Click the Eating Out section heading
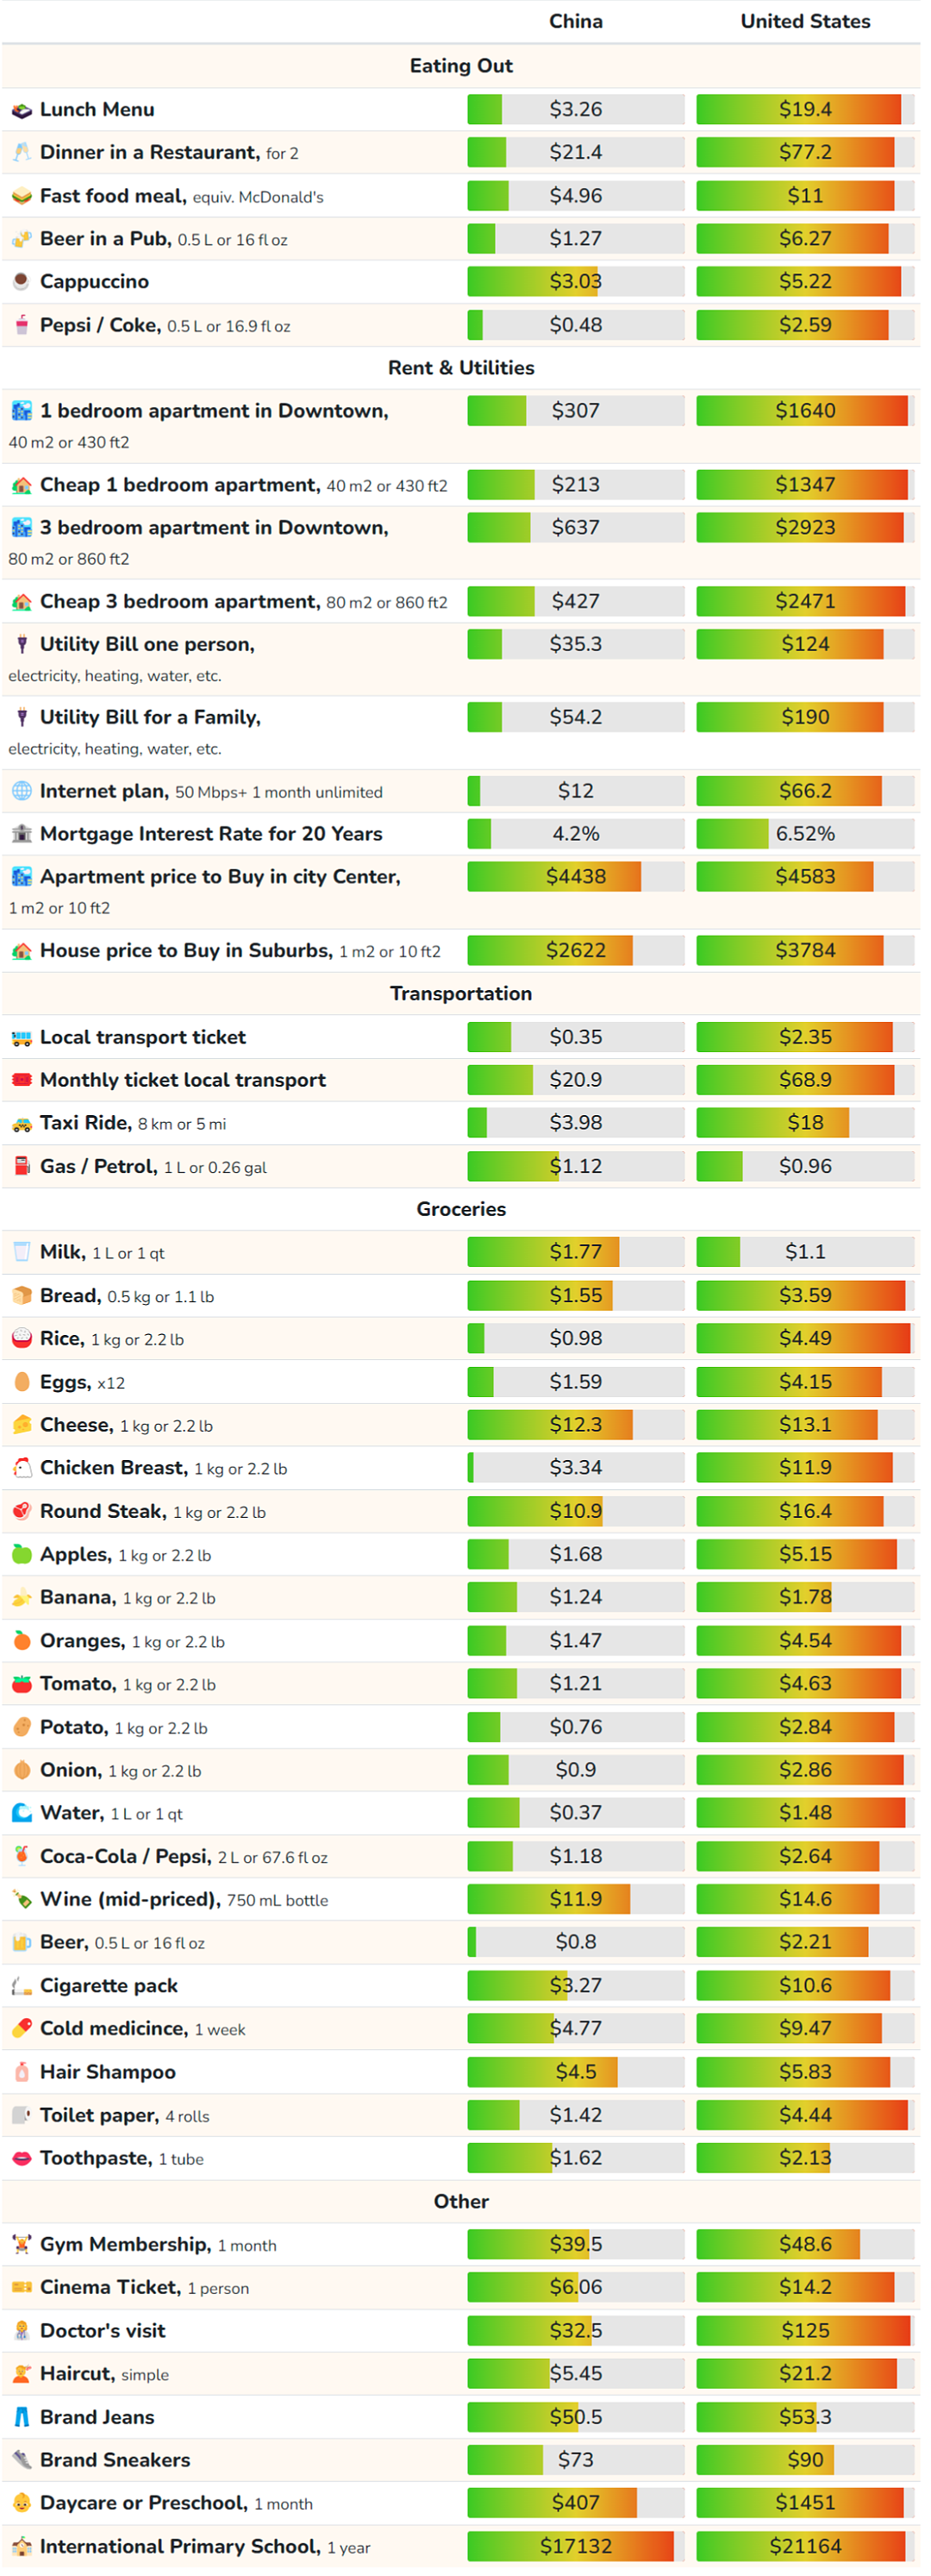Viewport: 931px width, 2576px height. (461, 66)
